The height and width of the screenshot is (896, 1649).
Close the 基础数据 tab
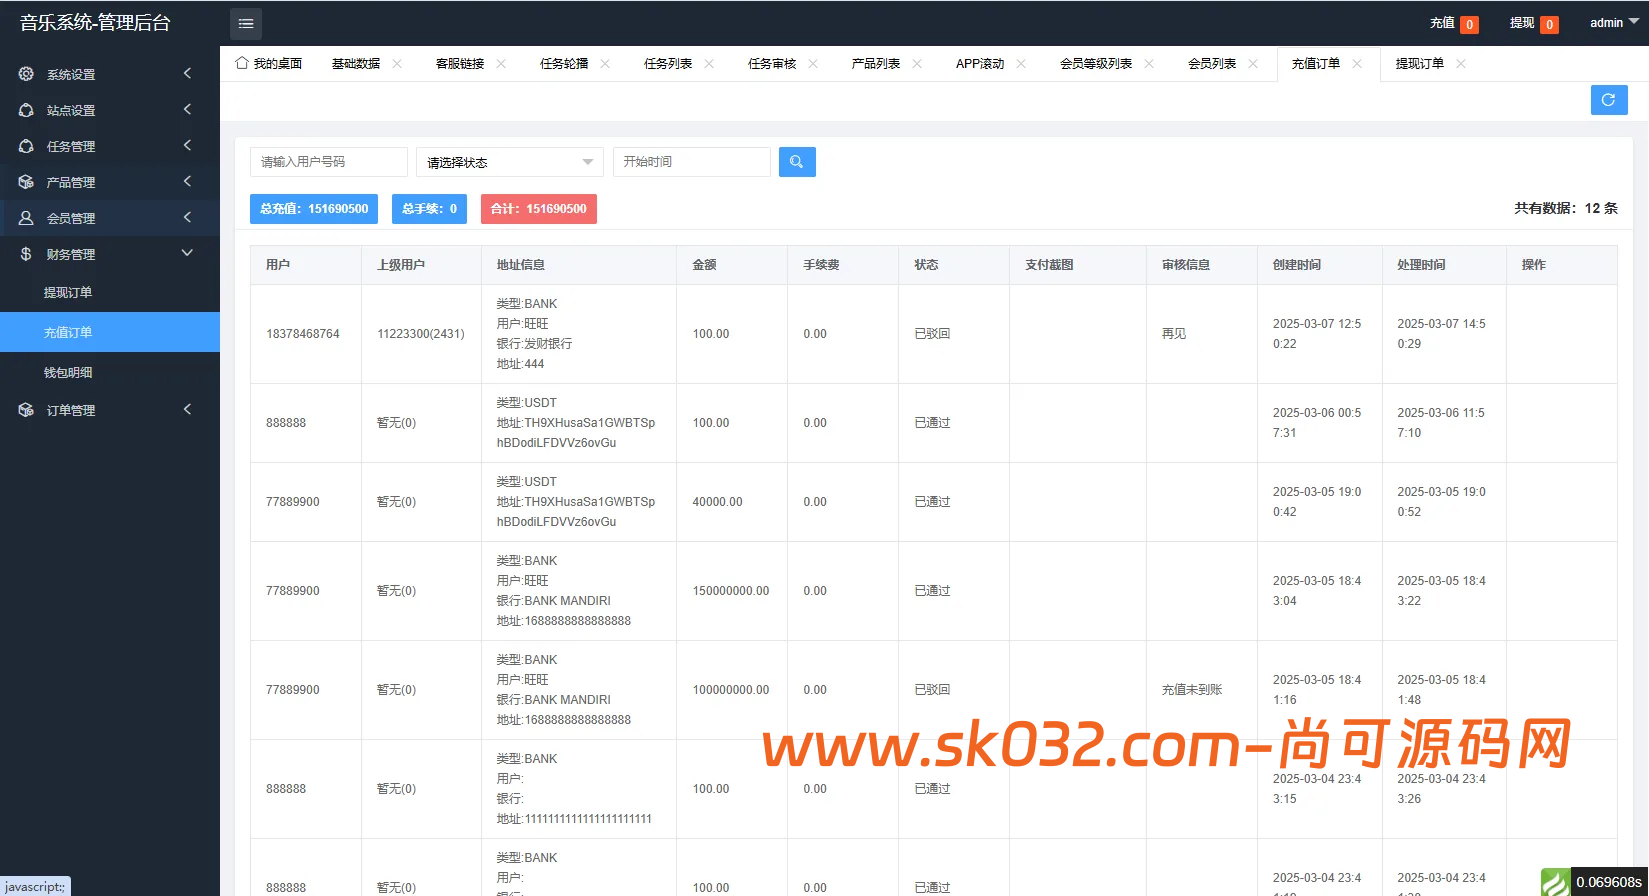[397, 64]
